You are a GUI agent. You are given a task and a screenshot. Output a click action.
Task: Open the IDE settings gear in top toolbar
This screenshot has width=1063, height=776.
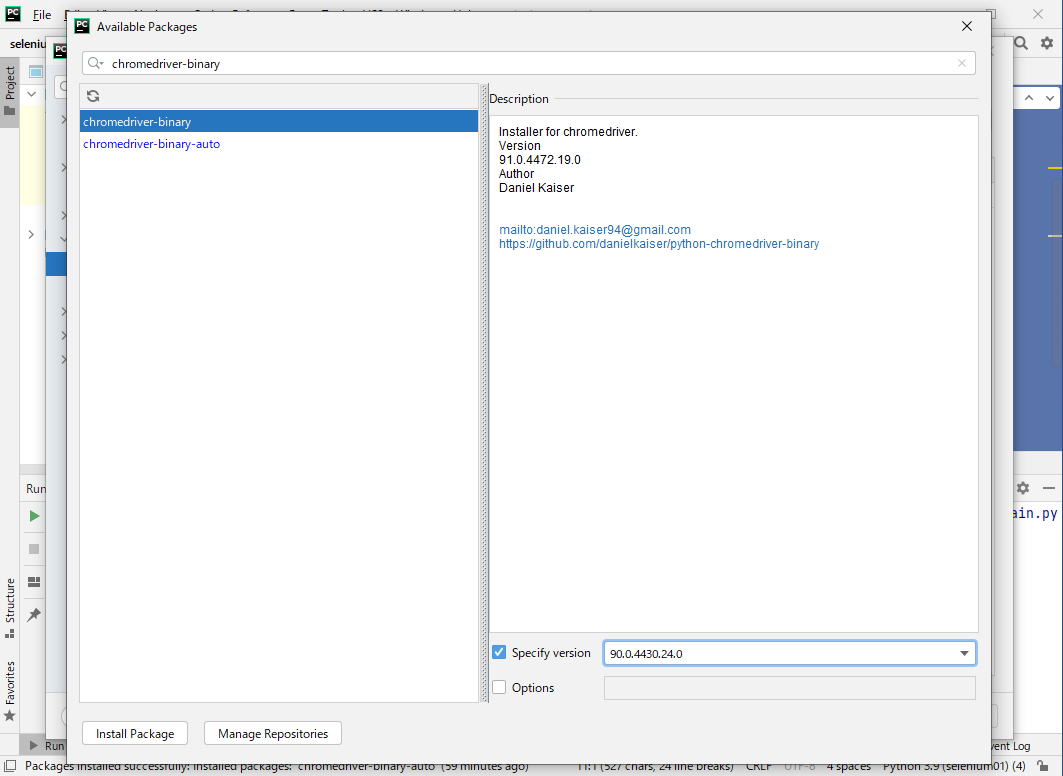[1047, 43]
